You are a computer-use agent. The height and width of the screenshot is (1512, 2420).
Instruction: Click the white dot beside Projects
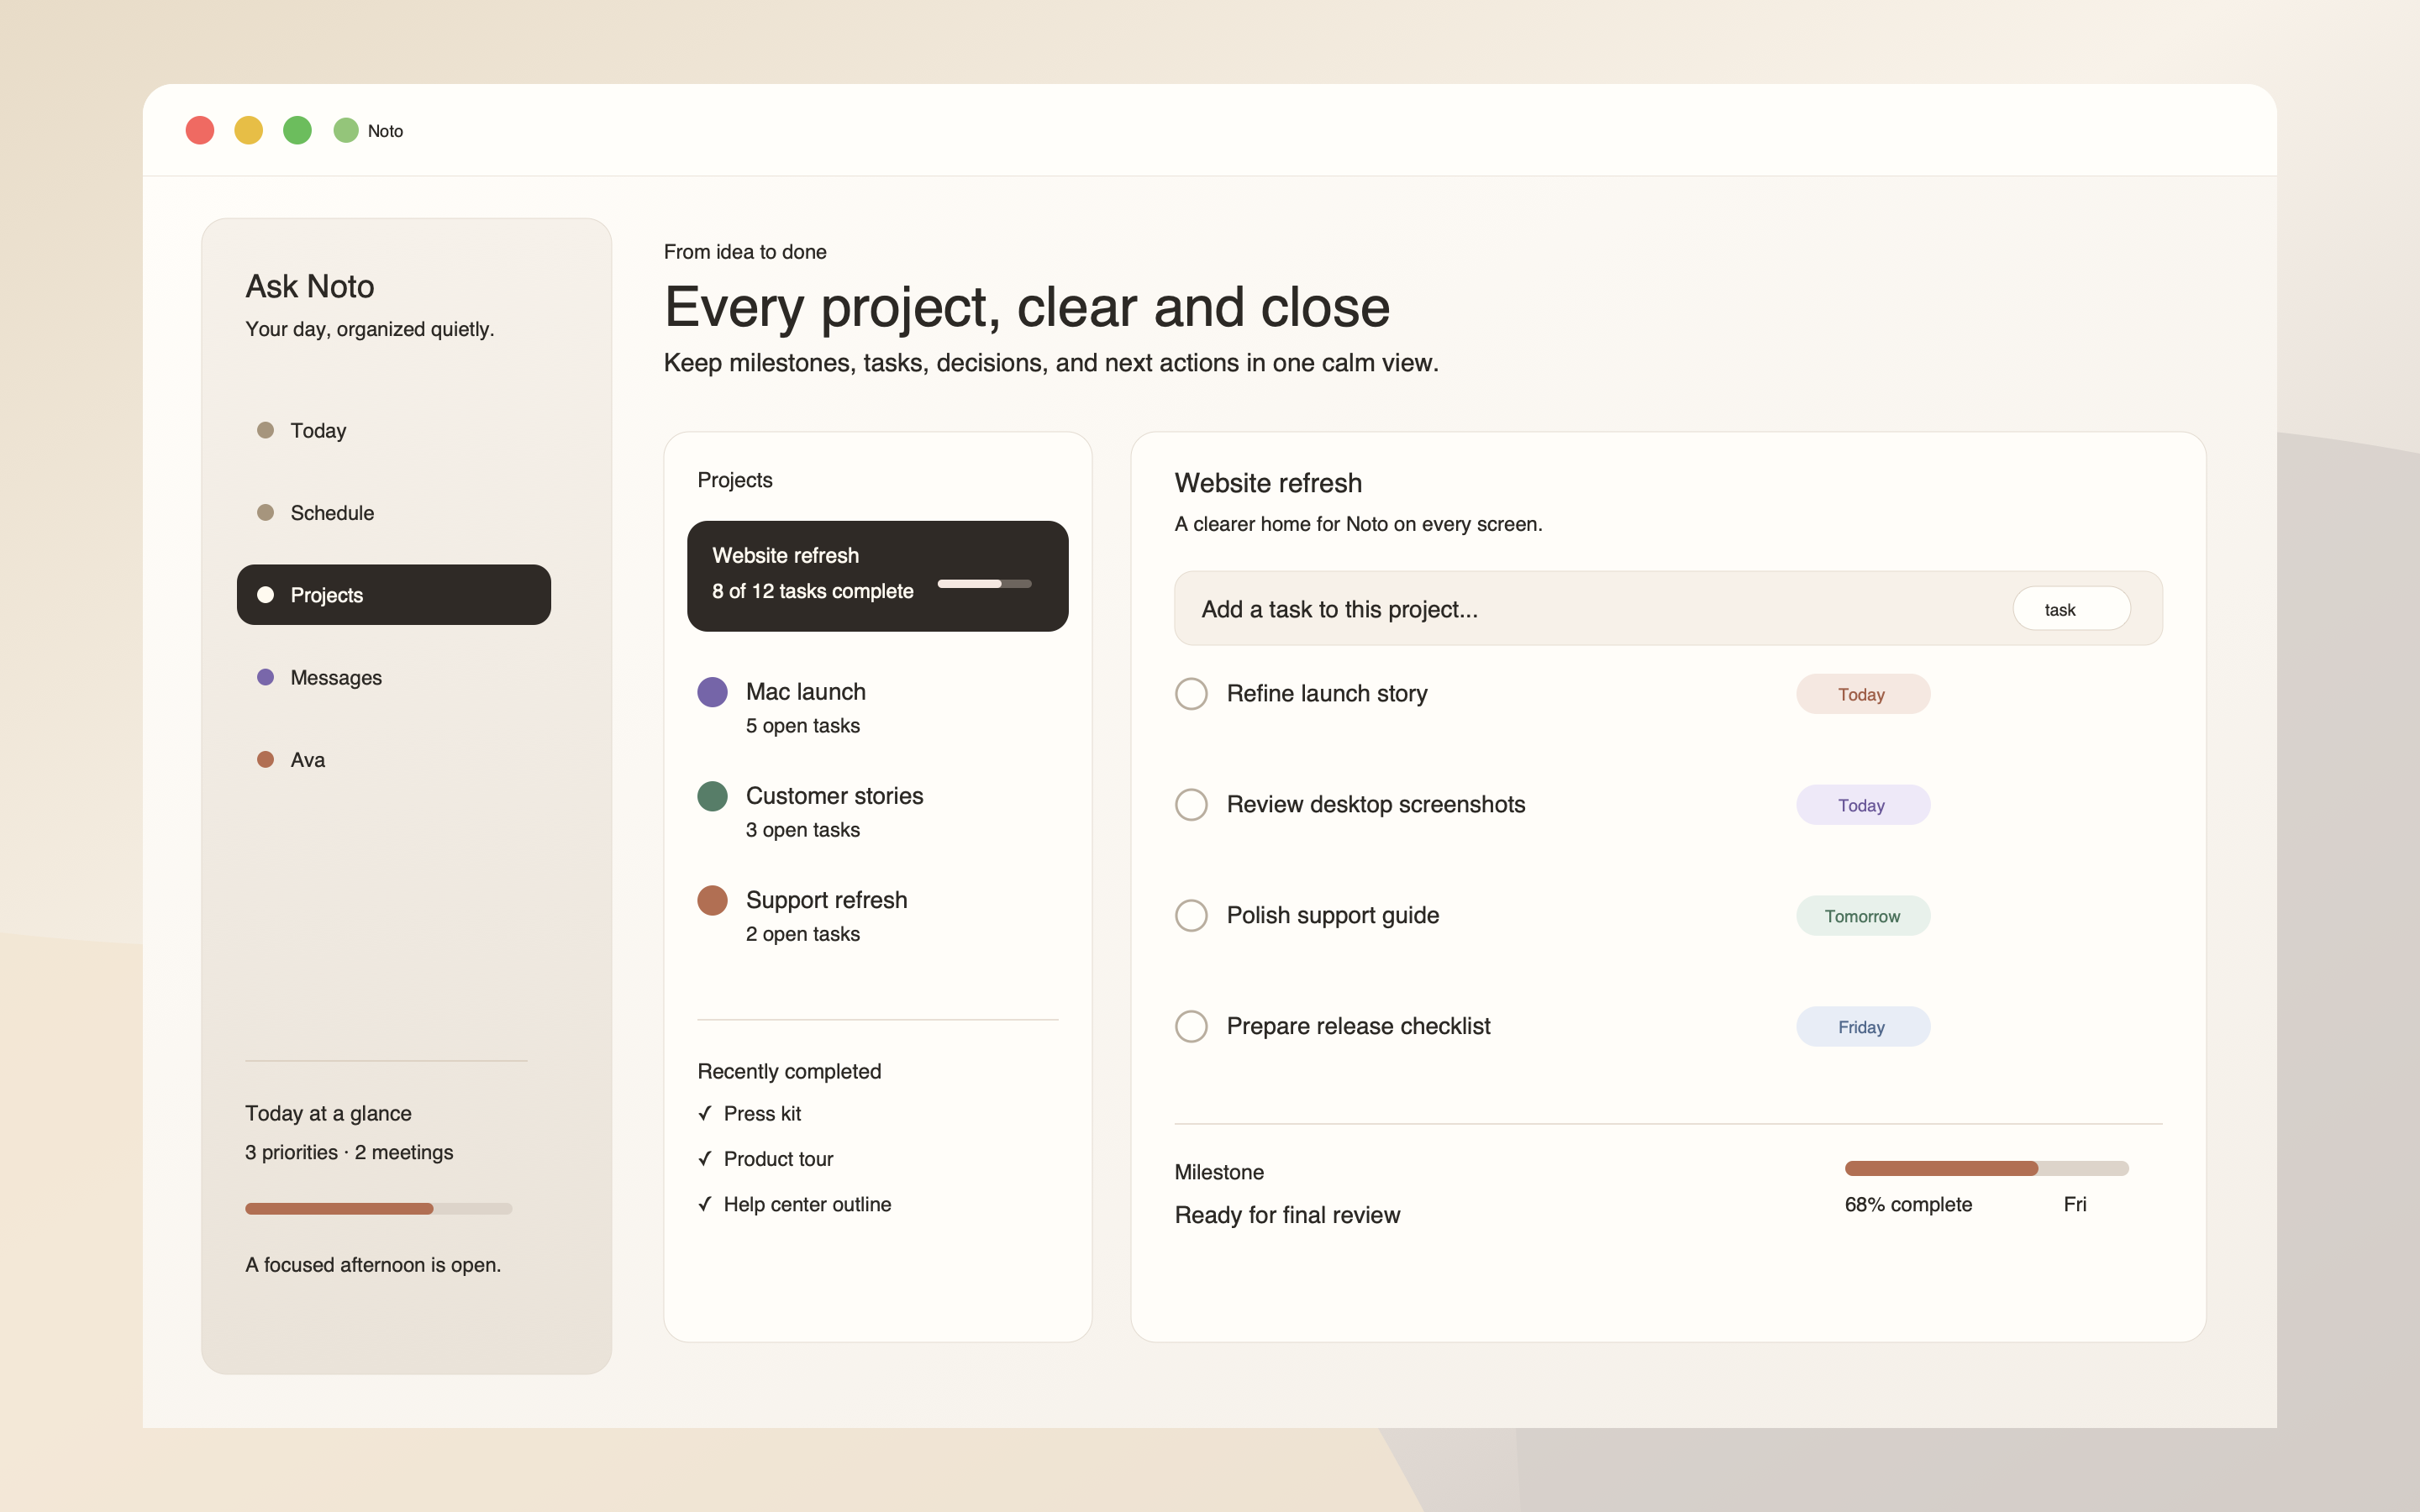point(265,595)
